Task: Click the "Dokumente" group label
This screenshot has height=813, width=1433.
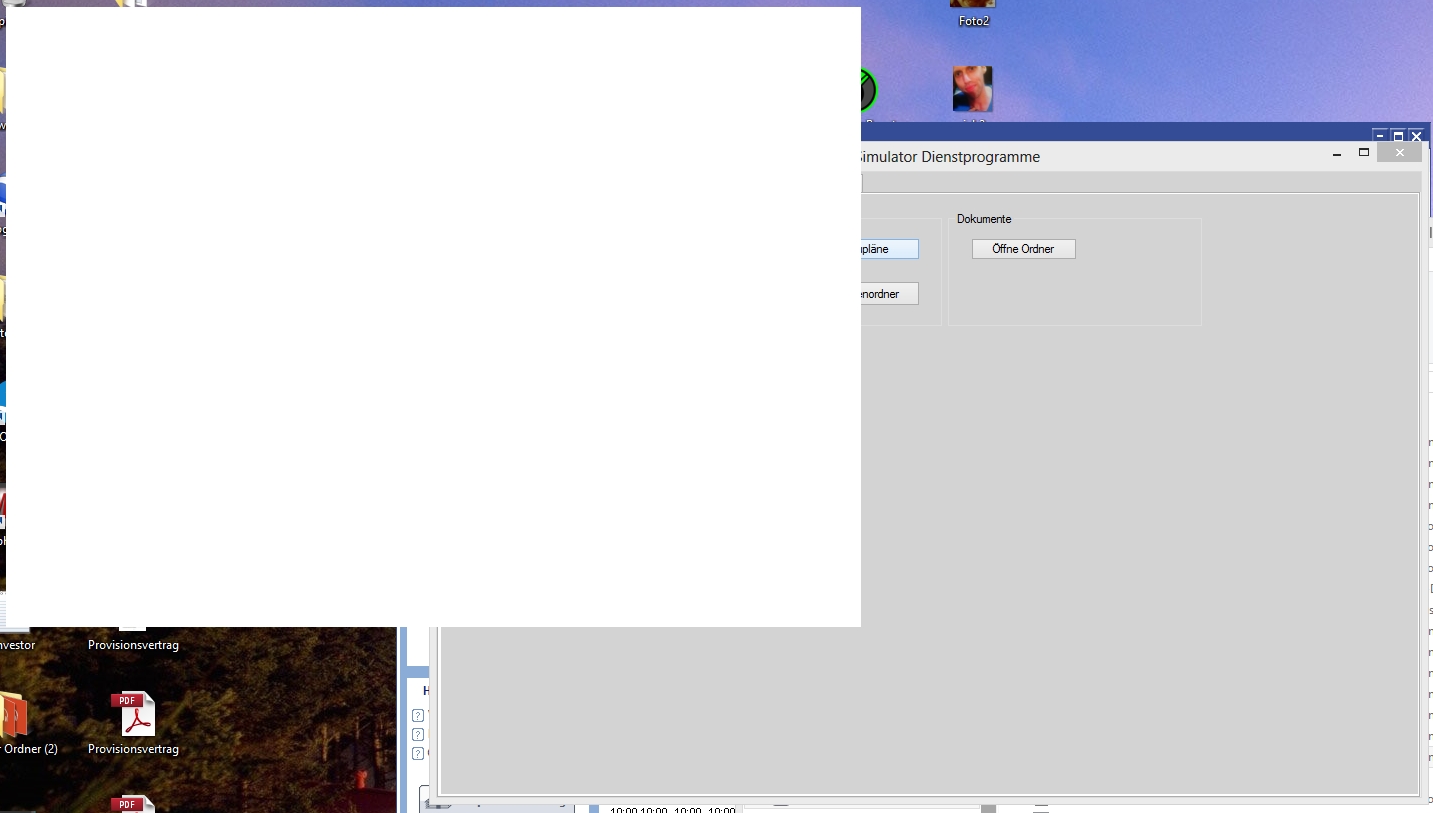Action: [x=984, y=219]
